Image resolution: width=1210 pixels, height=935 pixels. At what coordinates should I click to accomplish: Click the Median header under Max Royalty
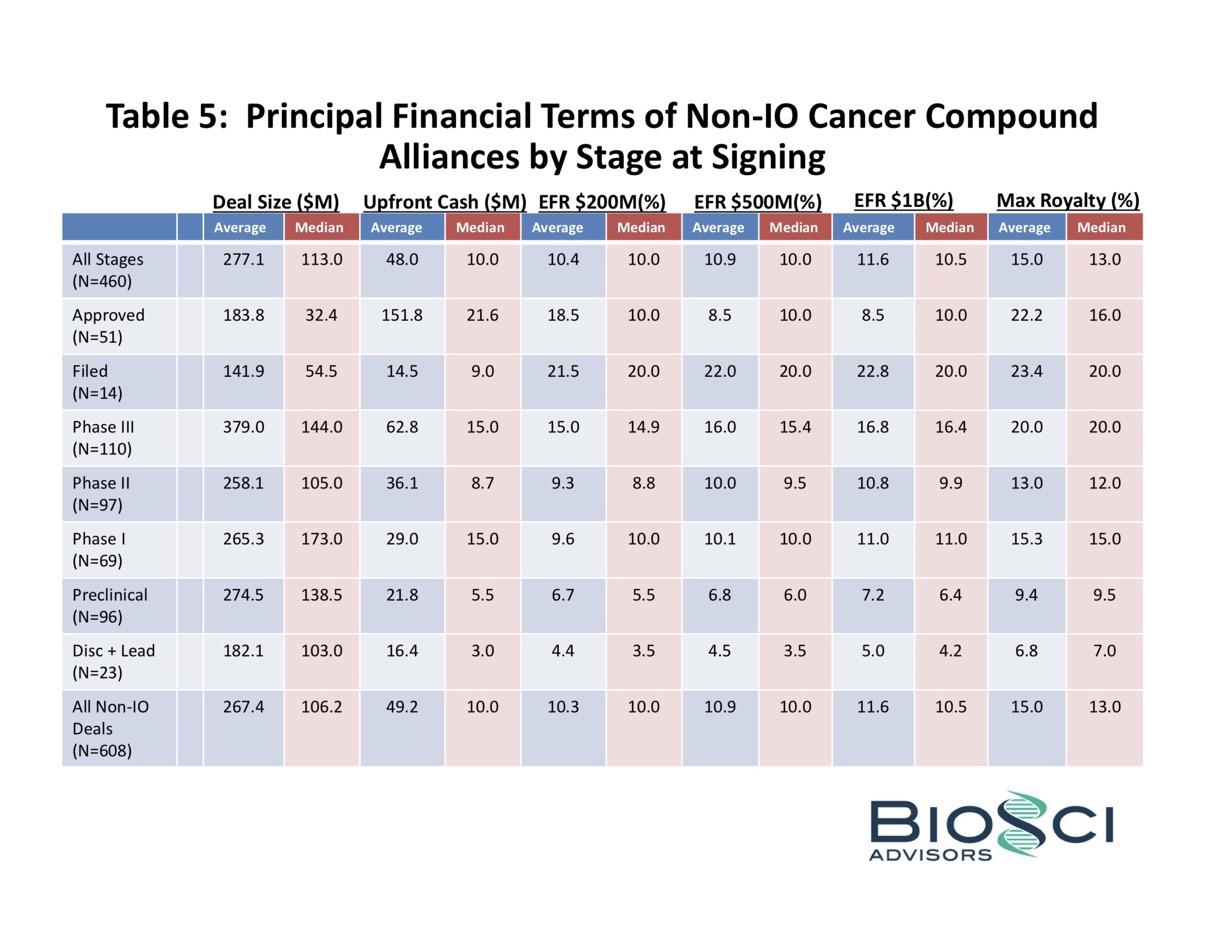tap(1103, 227)
